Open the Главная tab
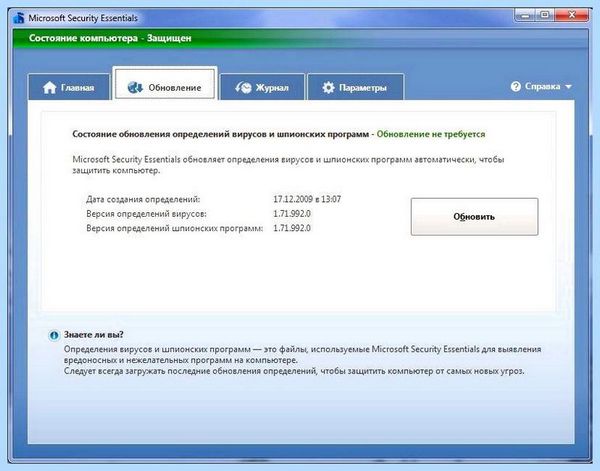 (x=69, y=87)
